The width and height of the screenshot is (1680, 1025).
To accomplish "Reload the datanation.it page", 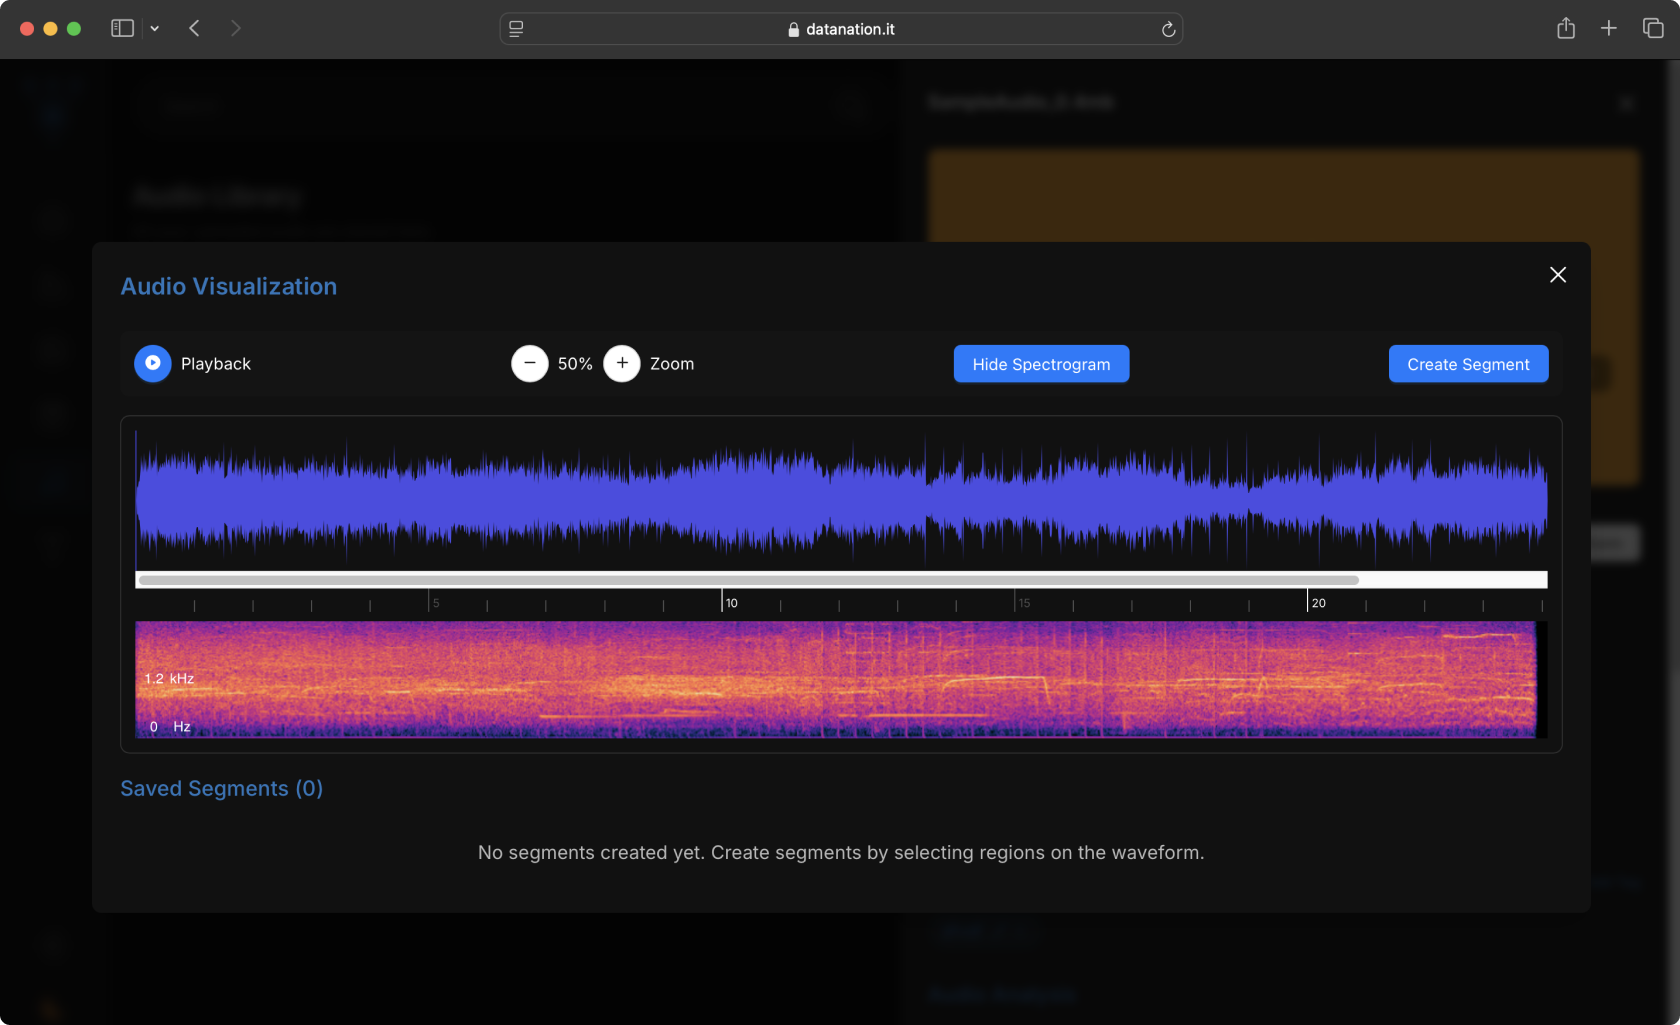I will tap(1167, 29).
